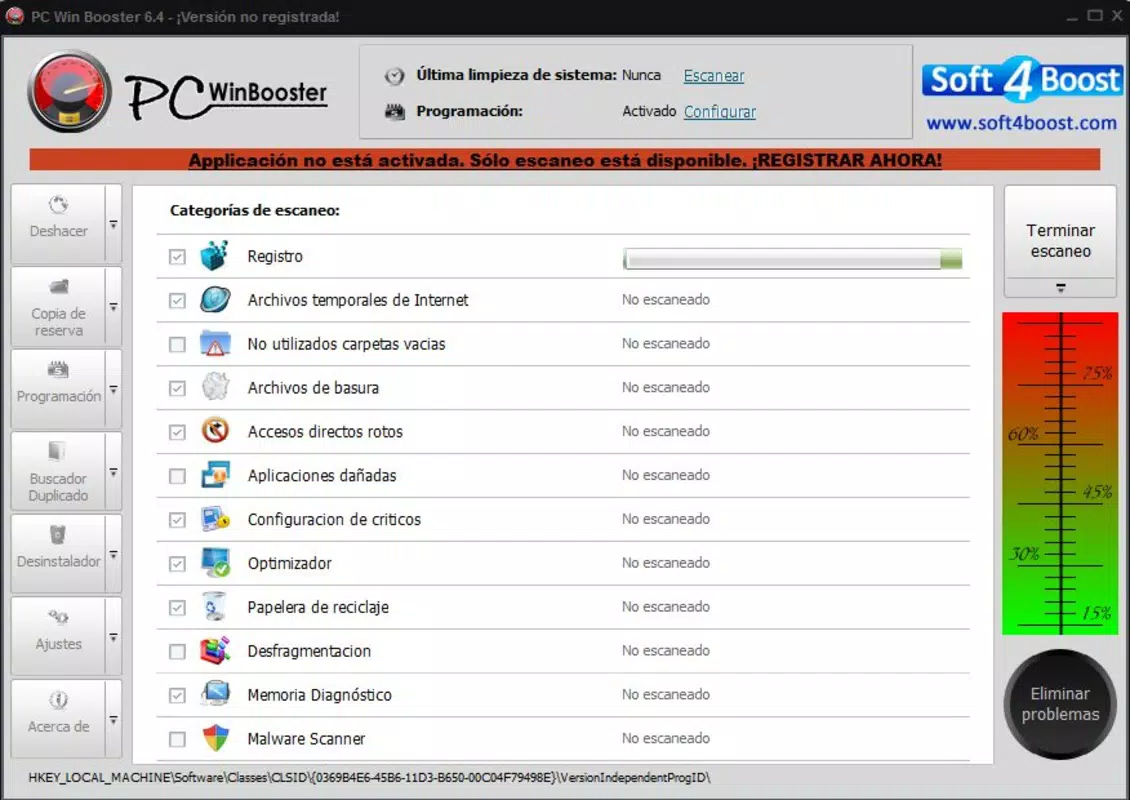
Task: Click the Eliminar problemas round button
Action: [x=1060, y=704]
